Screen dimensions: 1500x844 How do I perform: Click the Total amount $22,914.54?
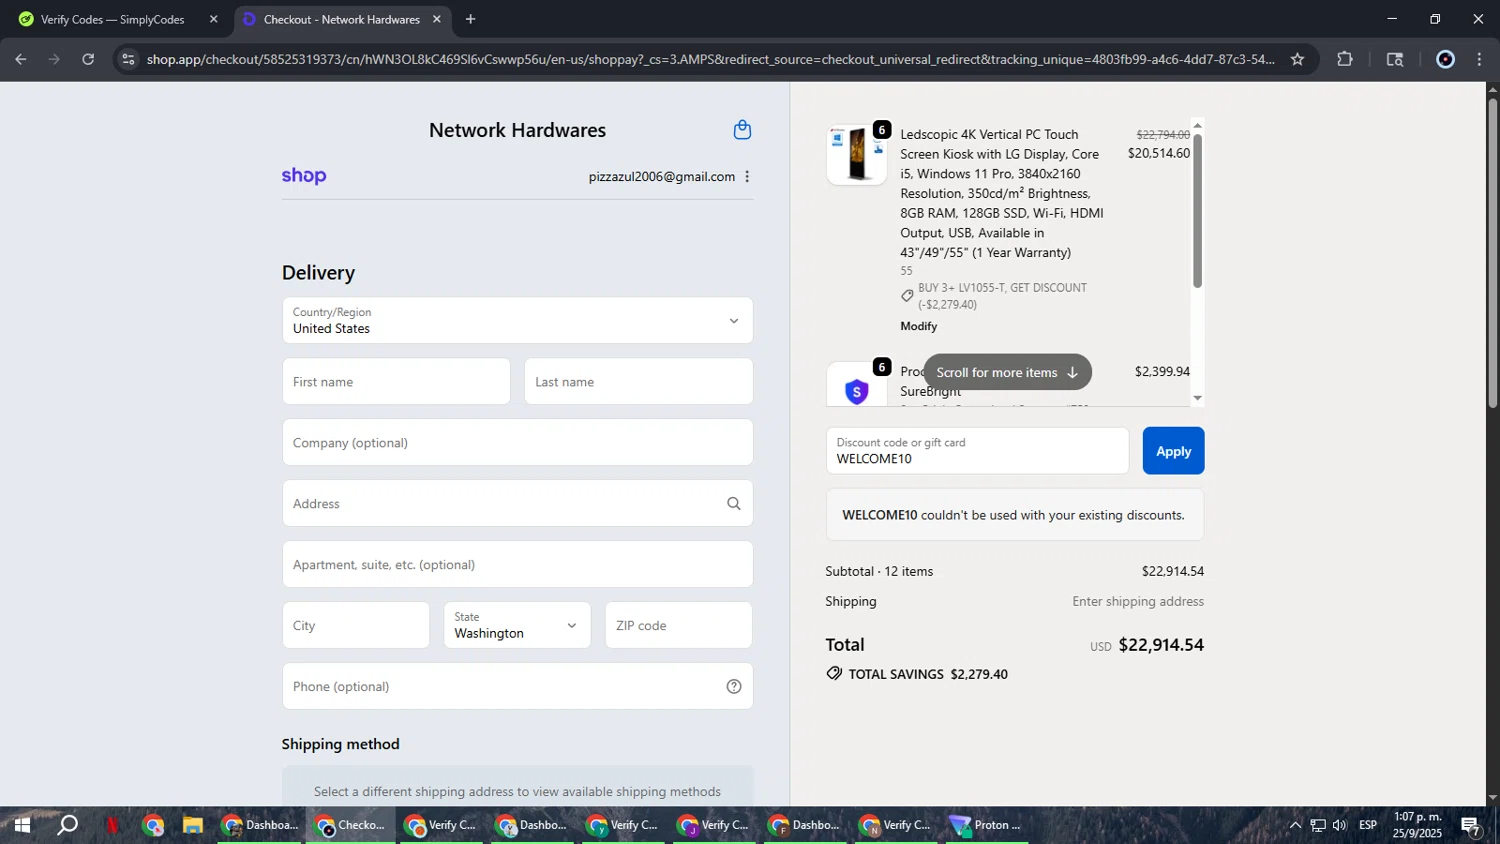point(1161,645)
